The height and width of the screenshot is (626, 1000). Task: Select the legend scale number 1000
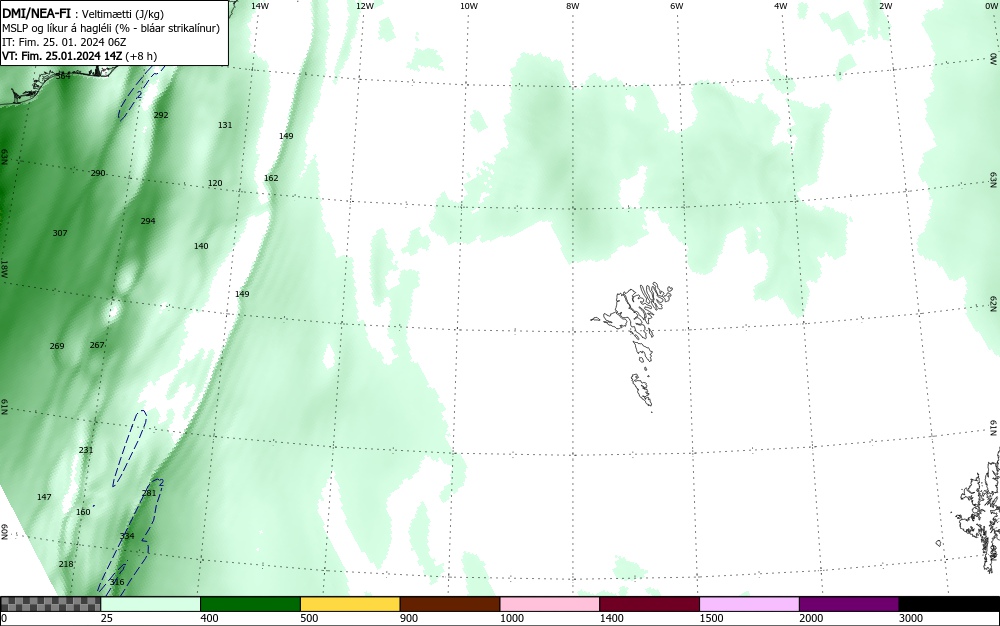click(511, 618)
